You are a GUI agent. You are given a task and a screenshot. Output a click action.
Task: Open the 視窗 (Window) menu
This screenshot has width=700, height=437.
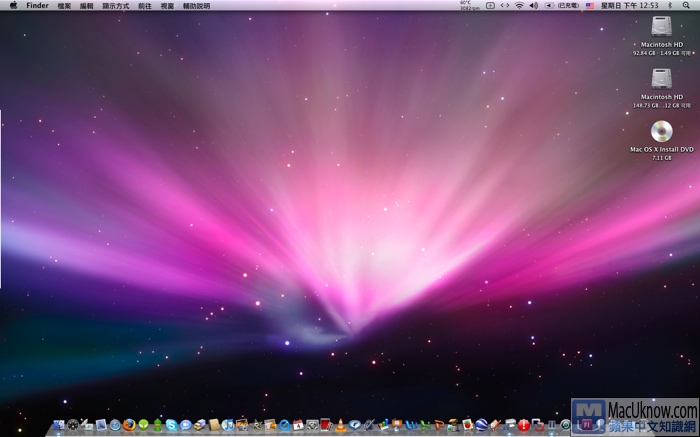click(167, 6)
